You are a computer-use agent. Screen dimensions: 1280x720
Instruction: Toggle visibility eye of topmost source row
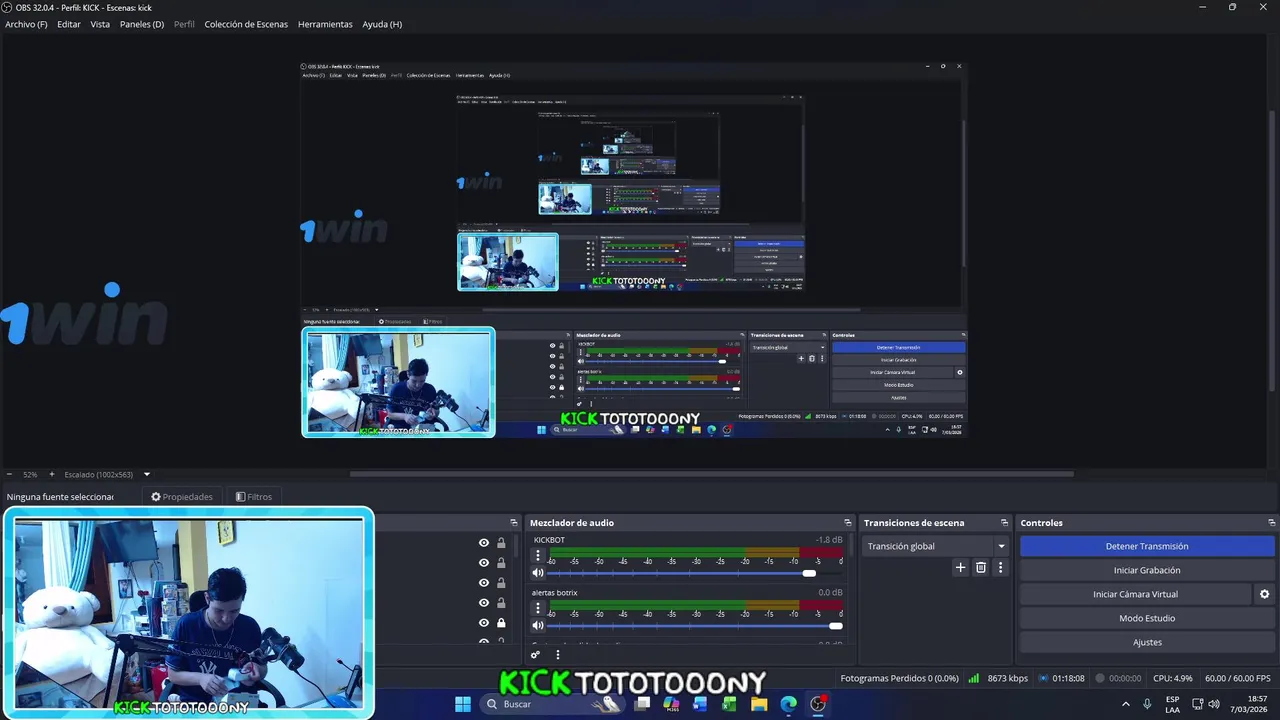click(484, 543)
